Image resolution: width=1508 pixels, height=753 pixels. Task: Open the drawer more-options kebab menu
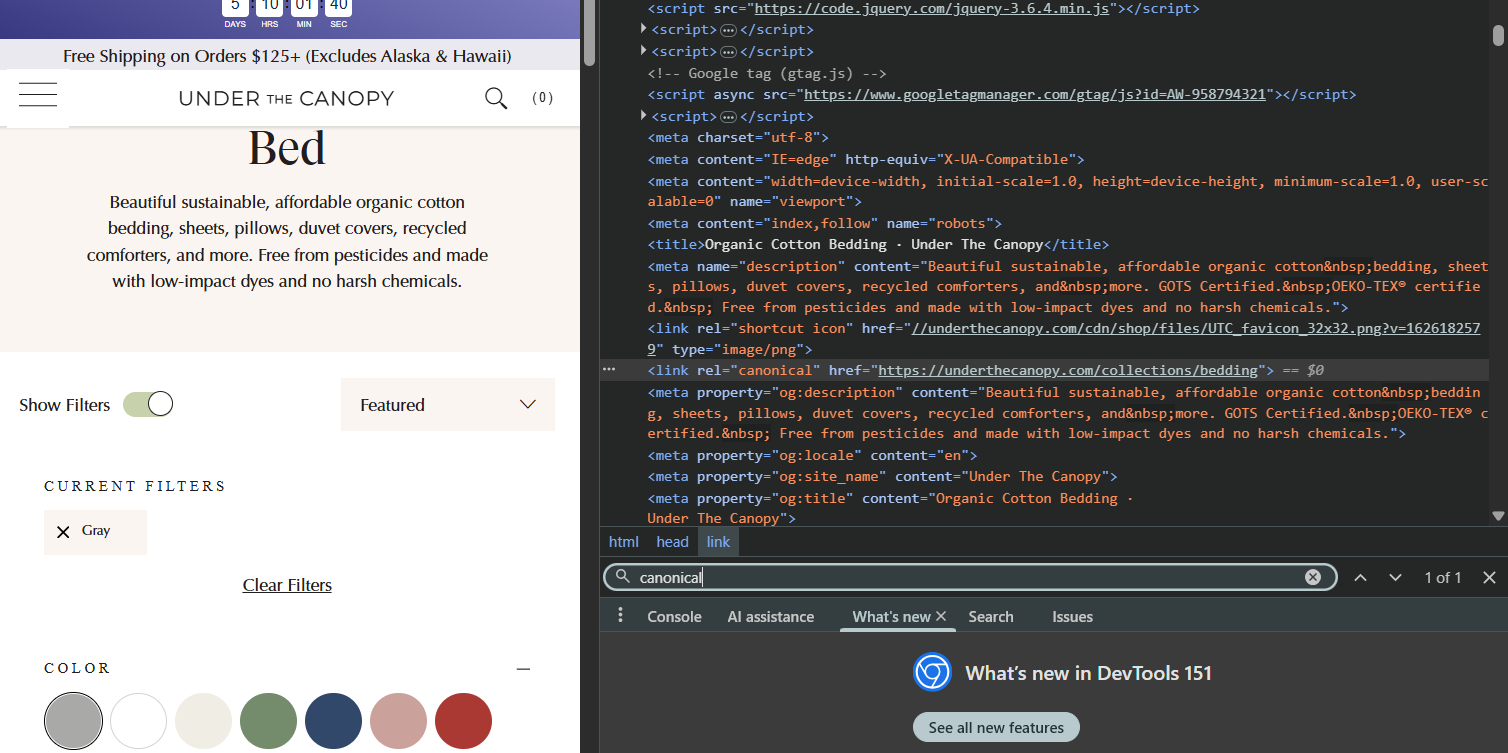pyautogui.click(x=620, y=615)
